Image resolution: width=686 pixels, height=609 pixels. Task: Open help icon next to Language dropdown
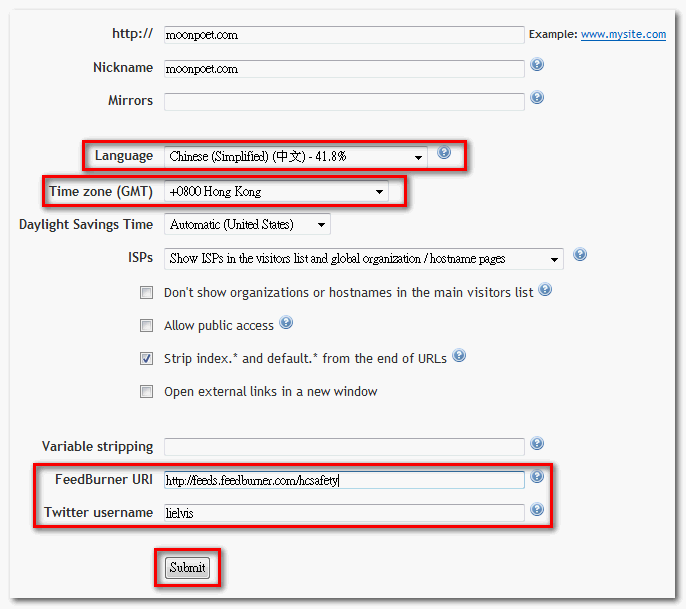pyautogui.click(x=444, y=153)
